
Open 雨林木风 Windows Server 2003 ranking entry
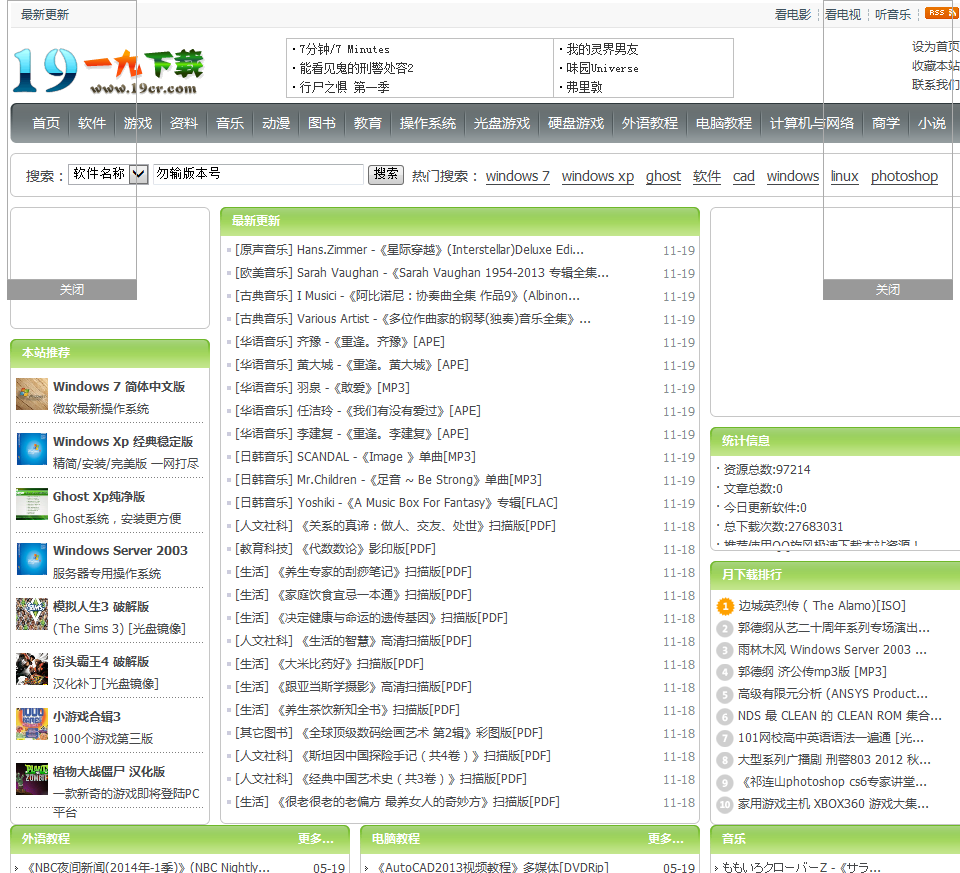pos(832,650)
